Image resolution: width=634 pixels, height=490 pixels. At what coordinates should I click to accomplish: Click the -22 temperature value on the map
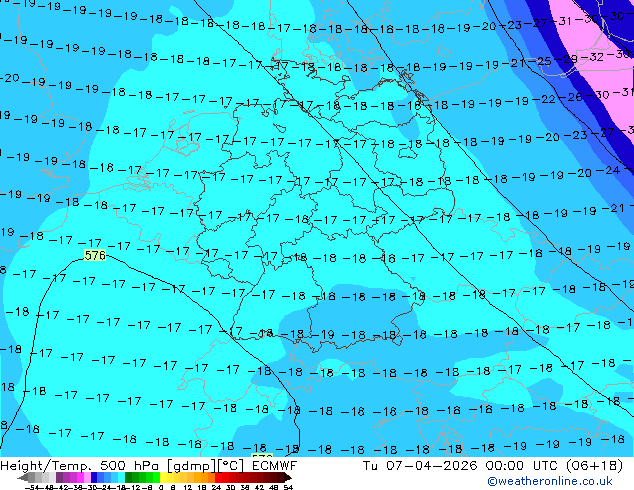545,99
